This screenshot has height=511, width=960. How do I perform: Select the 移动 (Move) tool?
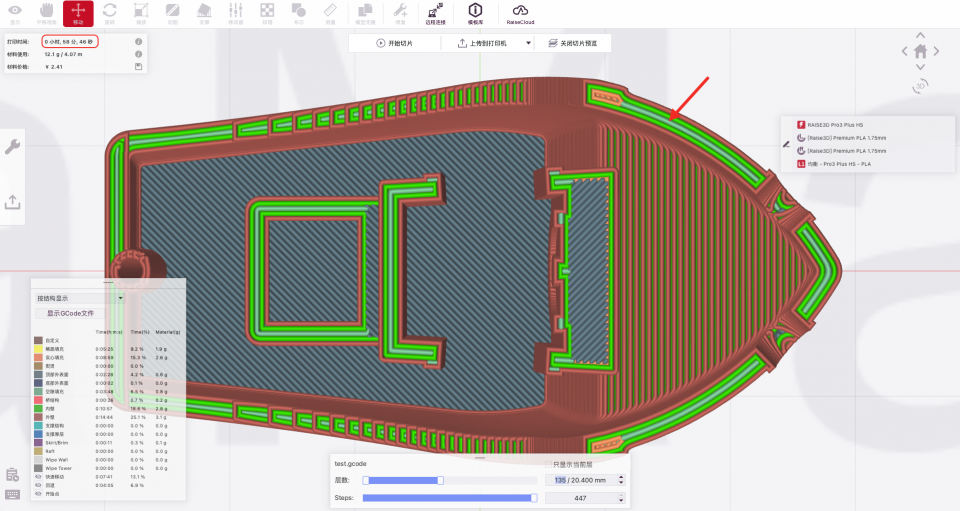pyautogui.click(x=79, y=13)
